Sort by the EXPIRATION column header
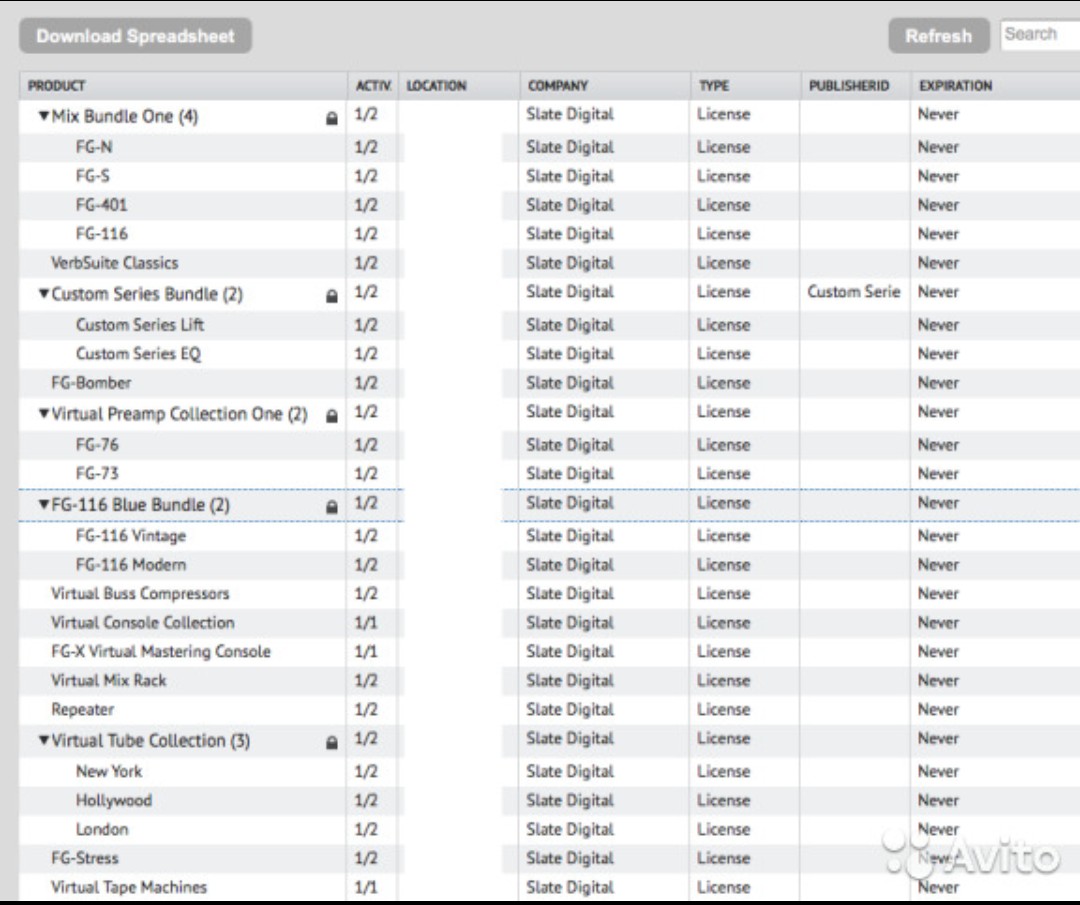 point(995,85)
